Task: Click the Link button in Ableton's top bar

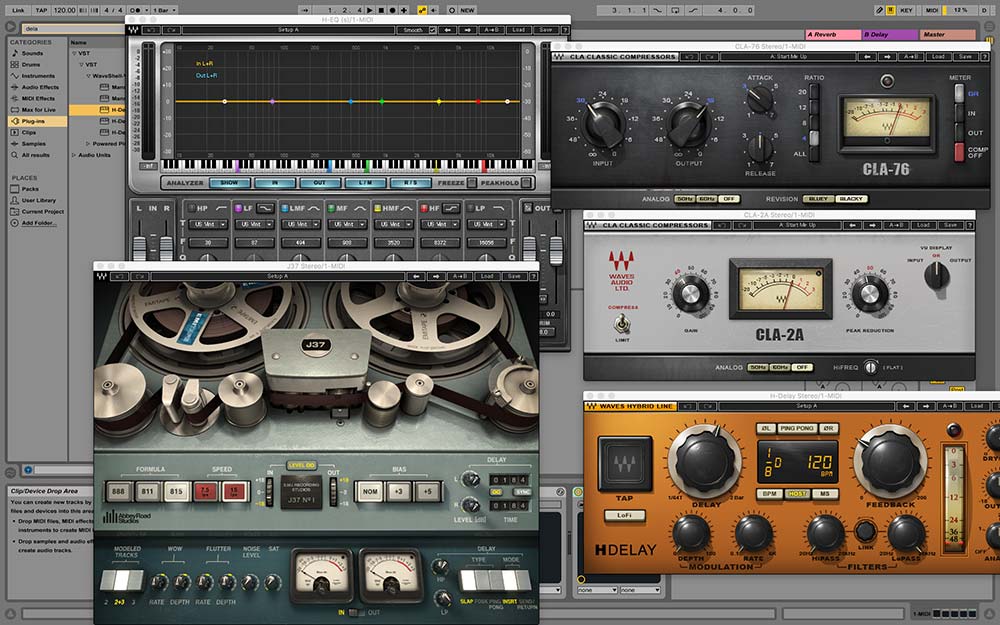Action: point(18,10)
